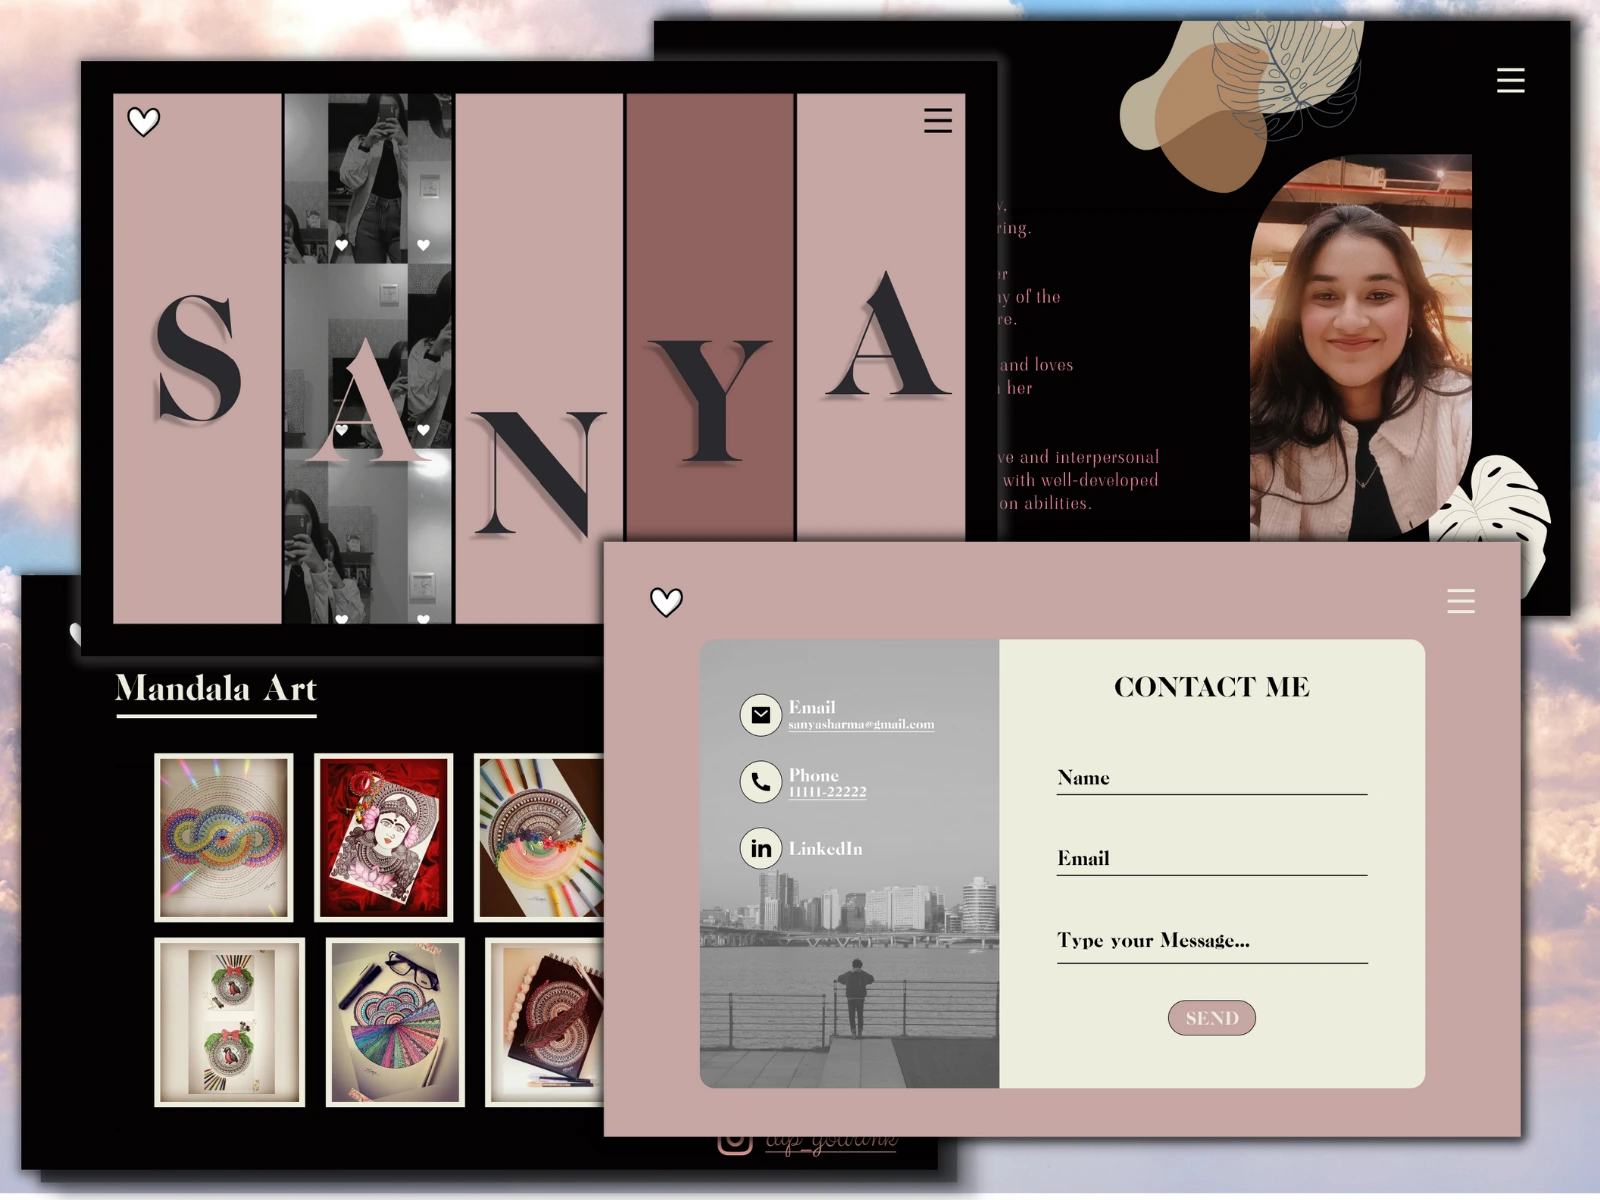This screenshot has height=1200, width=1600.
Task: Open hamburger menu on the black About page
Action: click(1510, 80)
